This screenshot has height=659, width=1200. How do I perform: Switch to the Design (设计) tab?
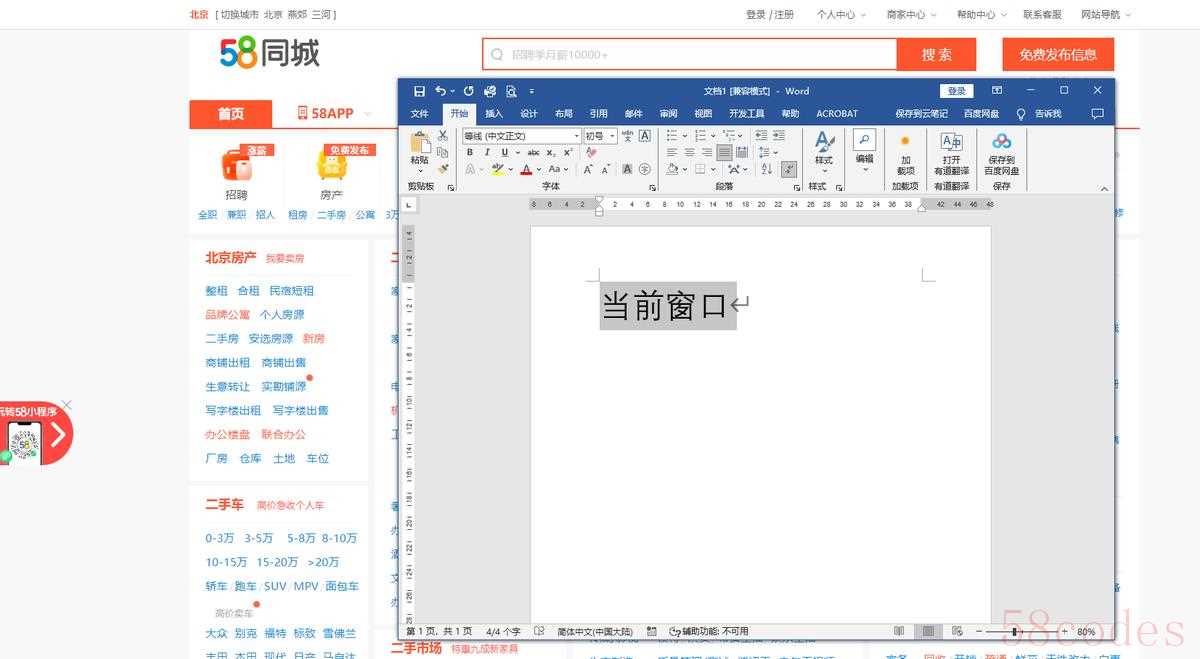click(529, 113)
